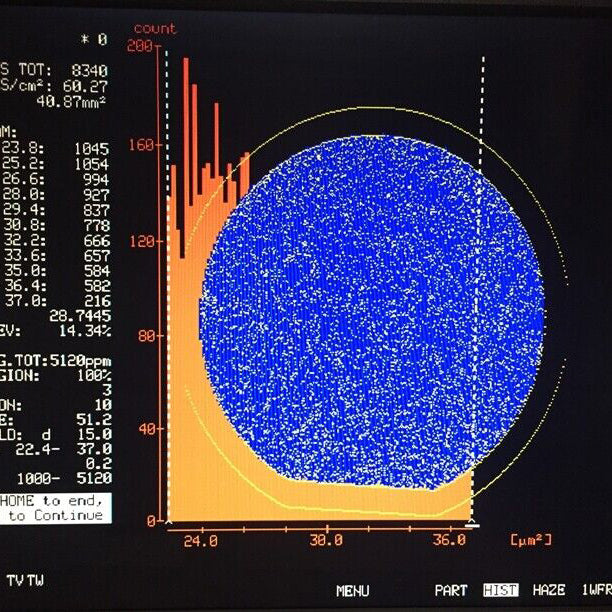Image resolution: width=612 pixels, height=612 pixels.
Task: Click the 30.0 x-axis label
Action: [326, 541]
